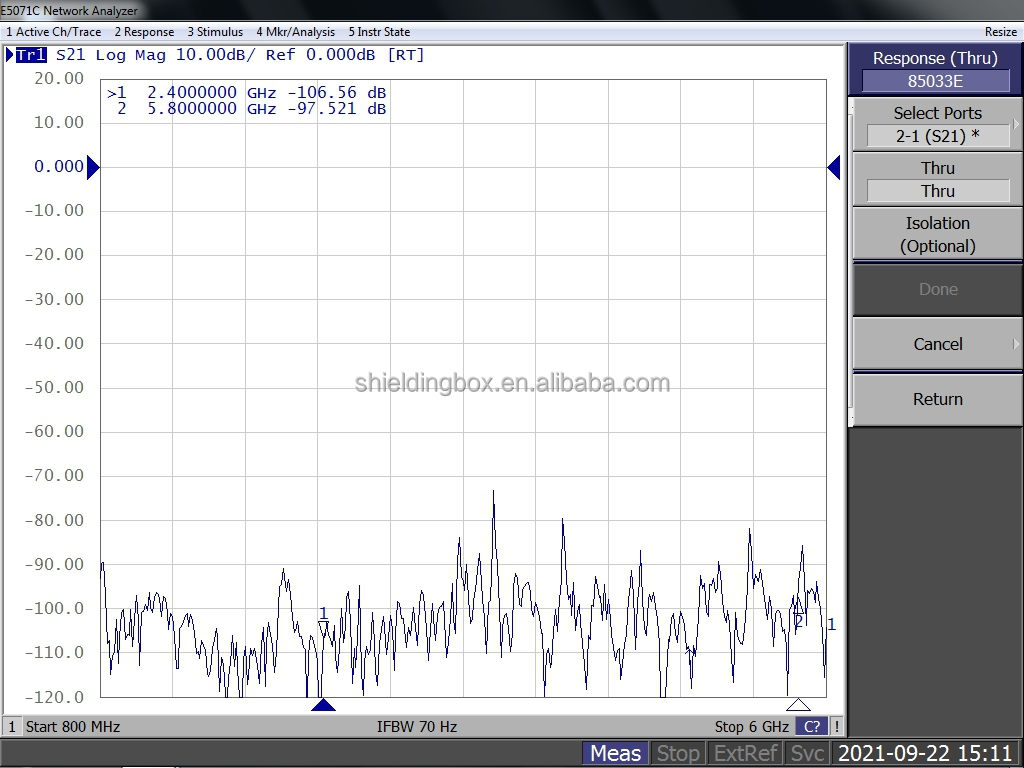
Task: Open the 4 Mkr/Analysis menu
Action: pyautogui.click(x=295, y=32)
